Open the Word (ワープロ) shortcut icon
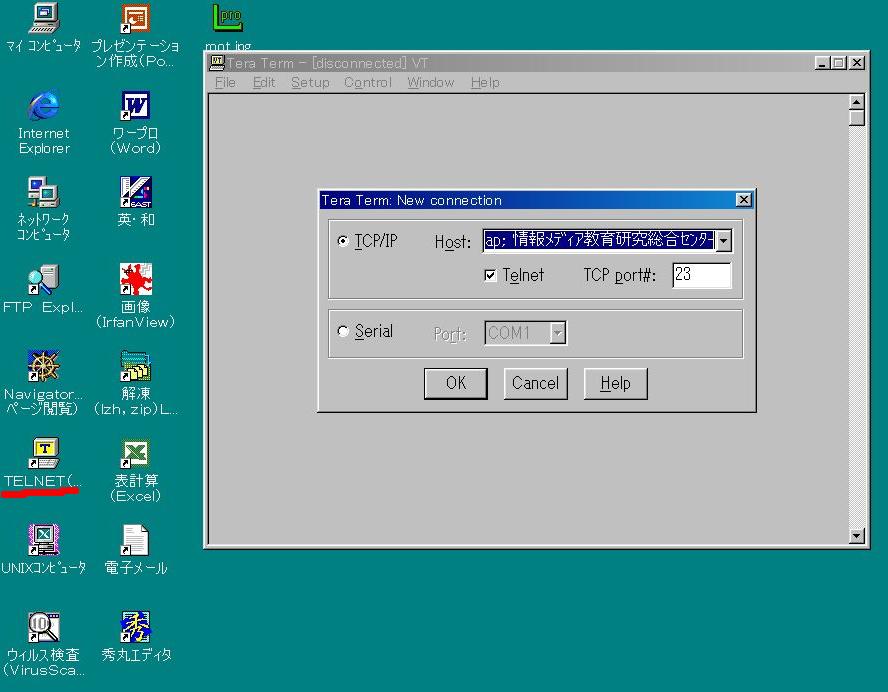Image resolution: width=888 pixels, height=692 pixels. pyautogui.click(x=135, y=106)
